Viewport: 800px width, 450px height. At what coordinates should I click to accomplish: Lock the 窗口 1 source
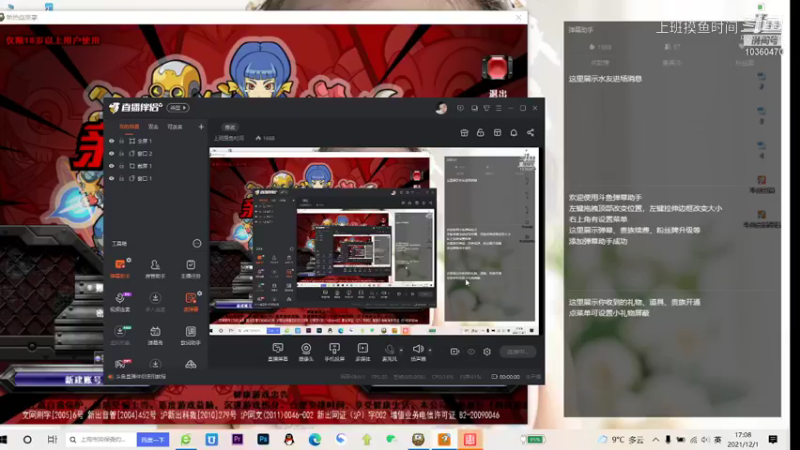[x=121, y=179]
